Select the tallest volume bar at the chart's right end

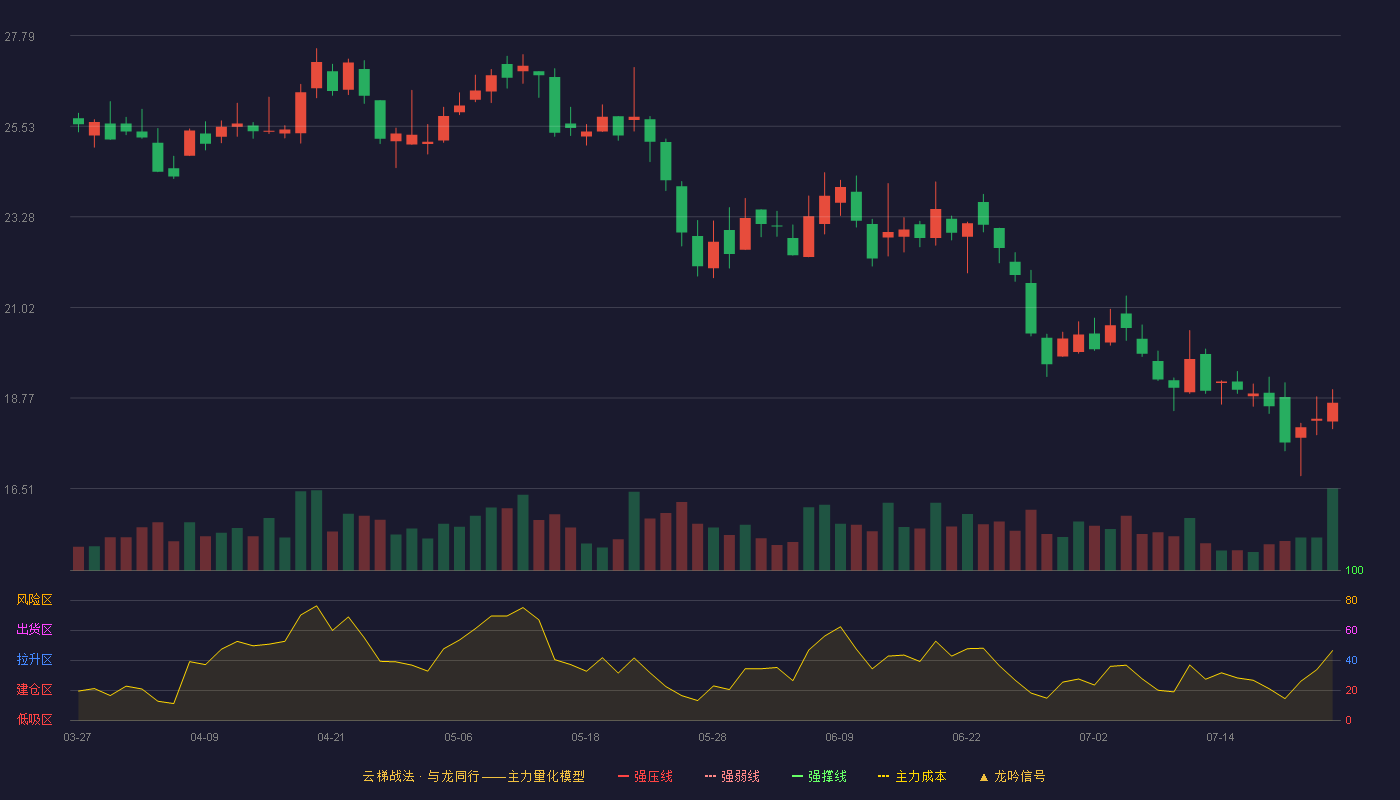[1332, 529]
